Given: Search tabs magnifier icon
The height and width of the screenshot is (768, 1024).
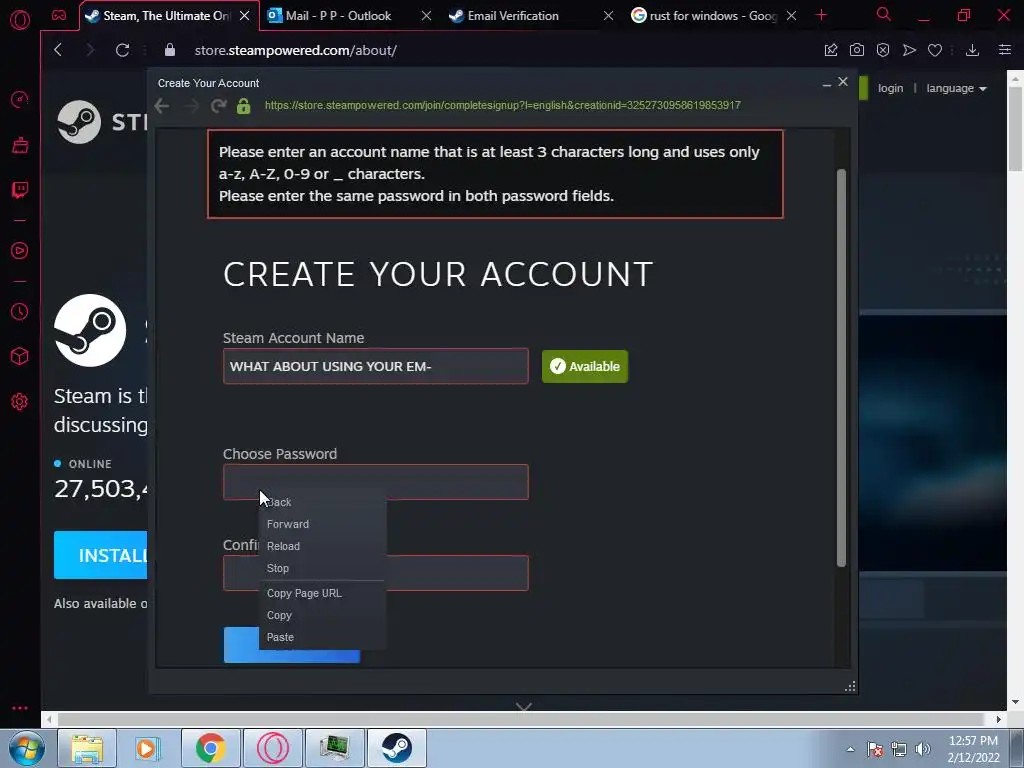Looking at the screenshot, I should tap(884, 14).
